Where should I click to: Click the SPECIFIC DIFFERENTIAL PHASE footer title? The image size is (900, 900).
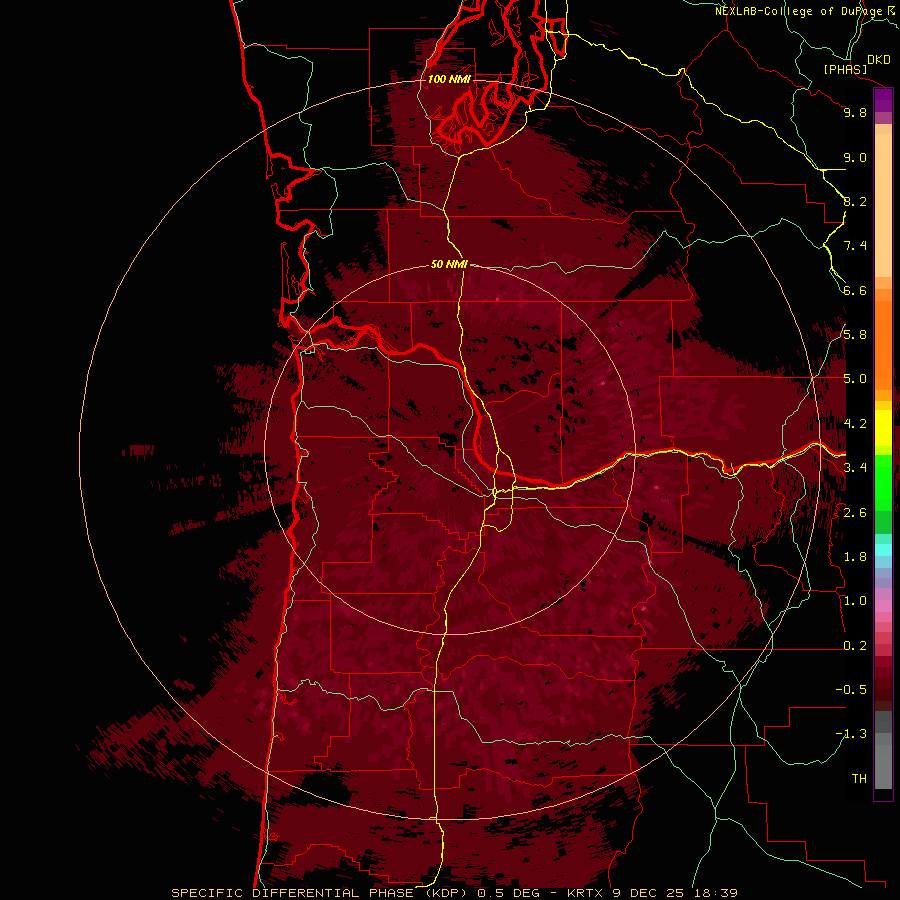[293, 893]
